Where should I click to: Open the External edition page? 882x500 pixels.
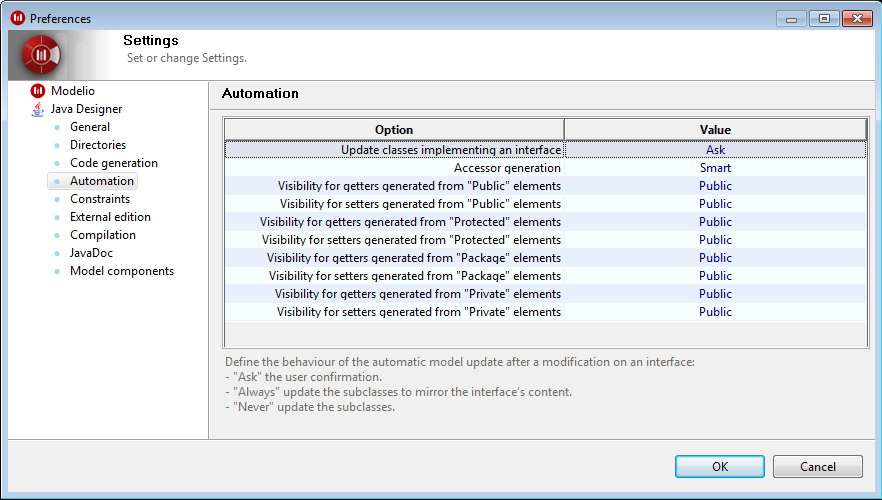(110, 217)
